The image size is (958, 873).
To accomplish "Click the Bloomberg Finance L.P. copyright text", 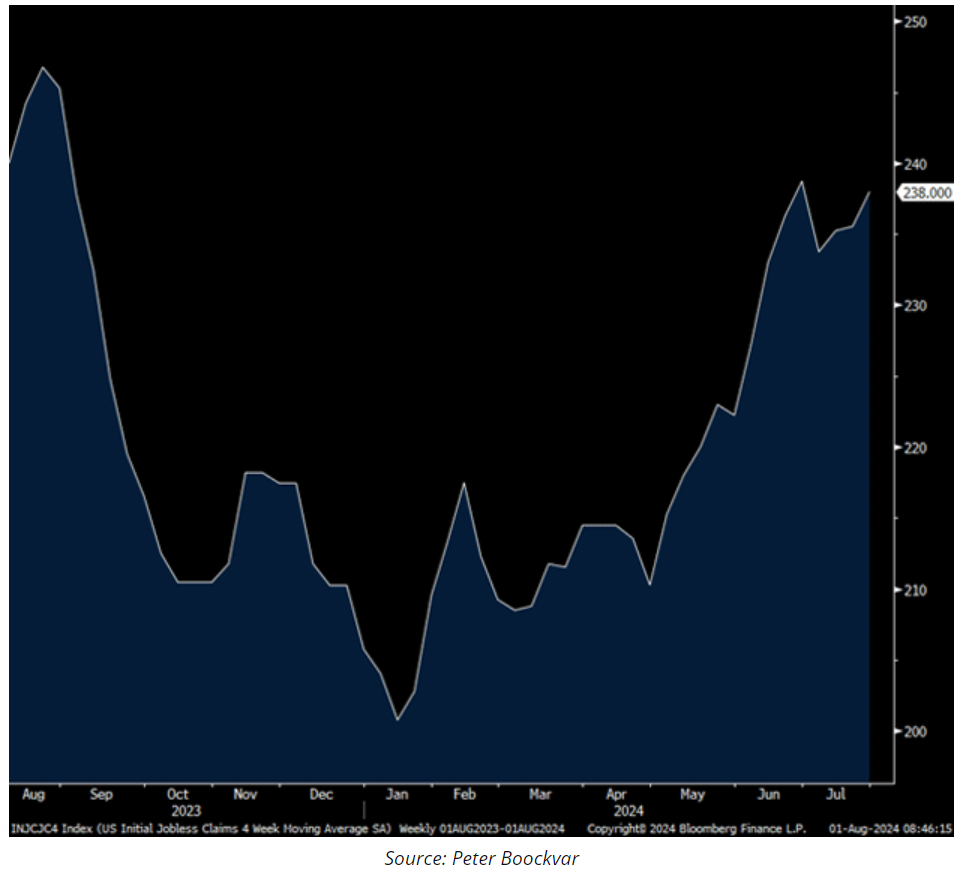I will pyautogui.click(x=697, y=830).
